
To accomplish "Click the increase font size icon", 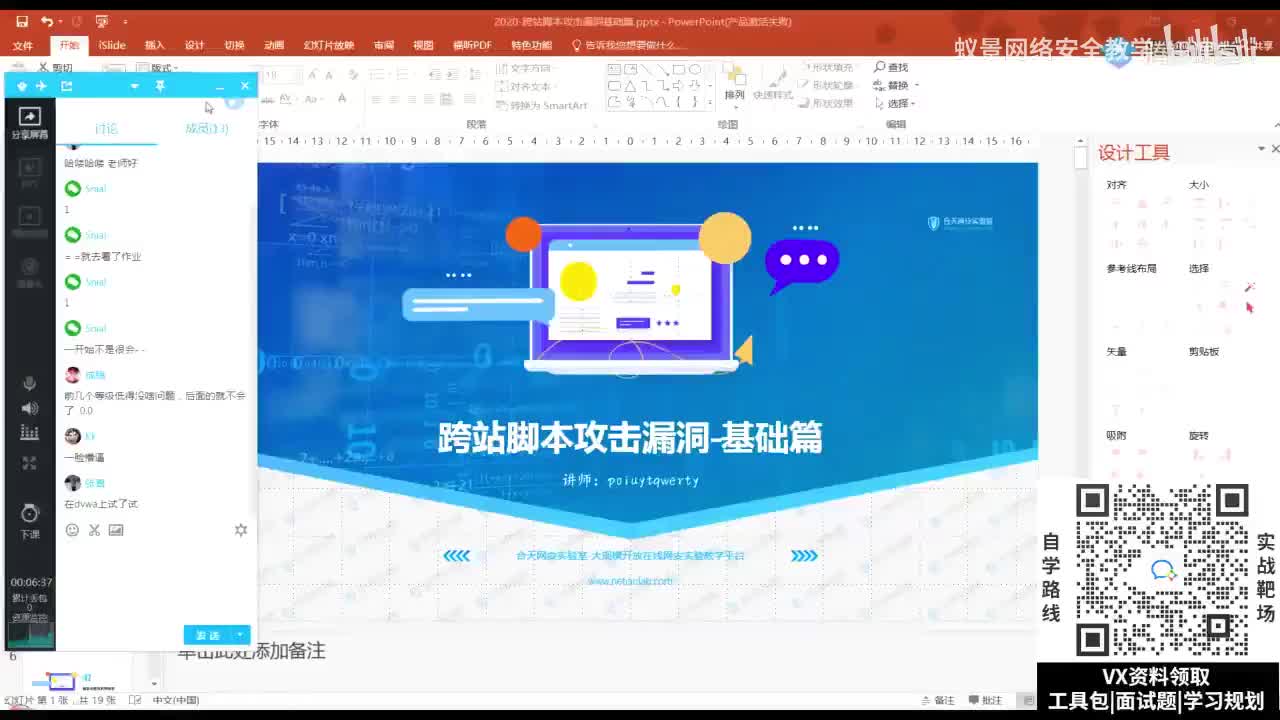I will click(313, 75).
